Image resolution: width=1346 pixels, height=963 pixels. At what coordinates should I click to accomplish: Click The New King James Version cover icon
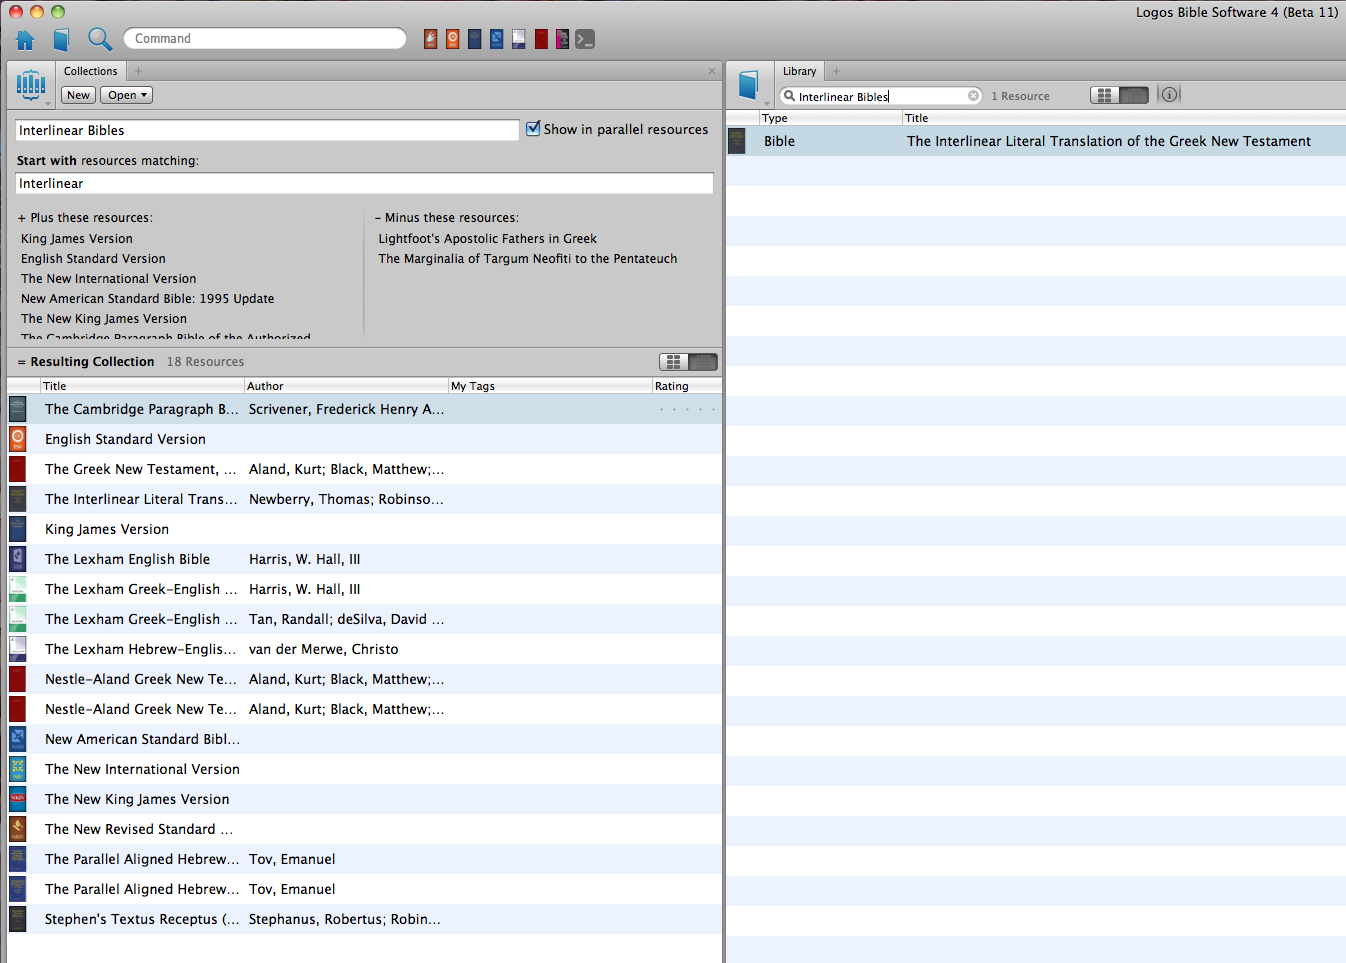(18, 799)
